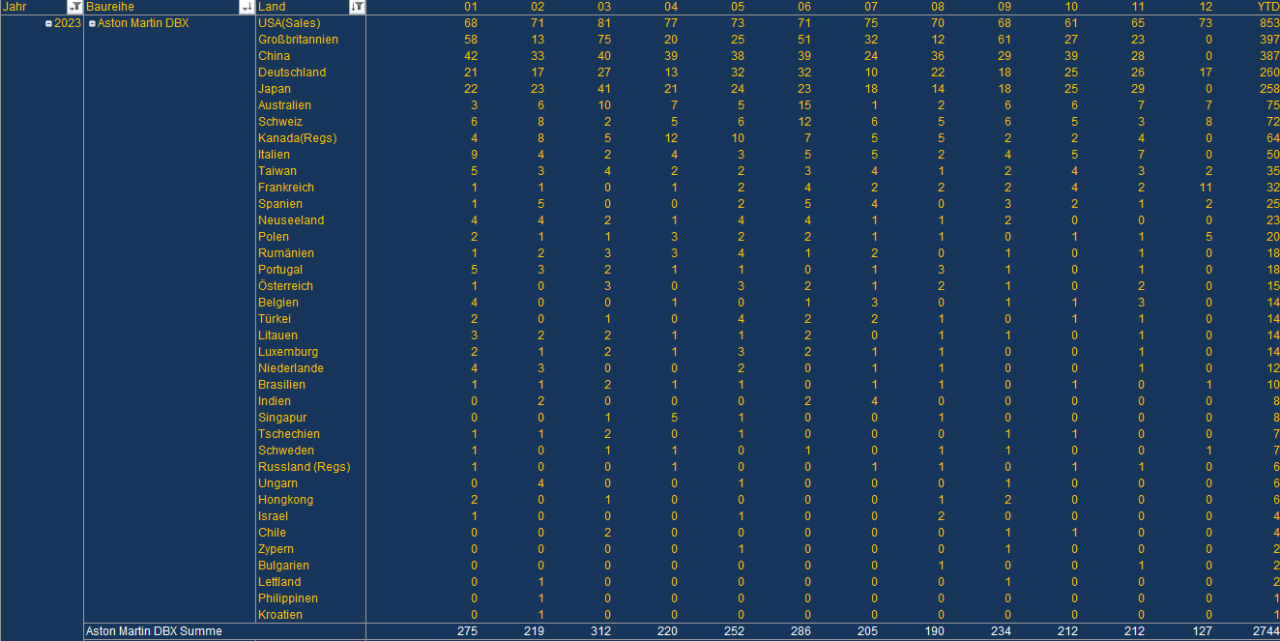
Task: Select the Schweden row label
Action: [x=286, y=450]
